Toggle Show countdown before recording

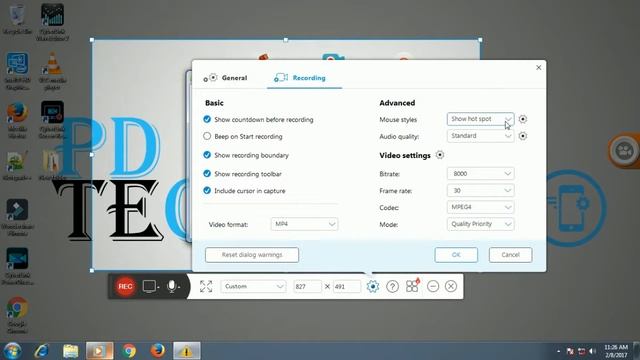pyautogui.click(x=207, y=119)
